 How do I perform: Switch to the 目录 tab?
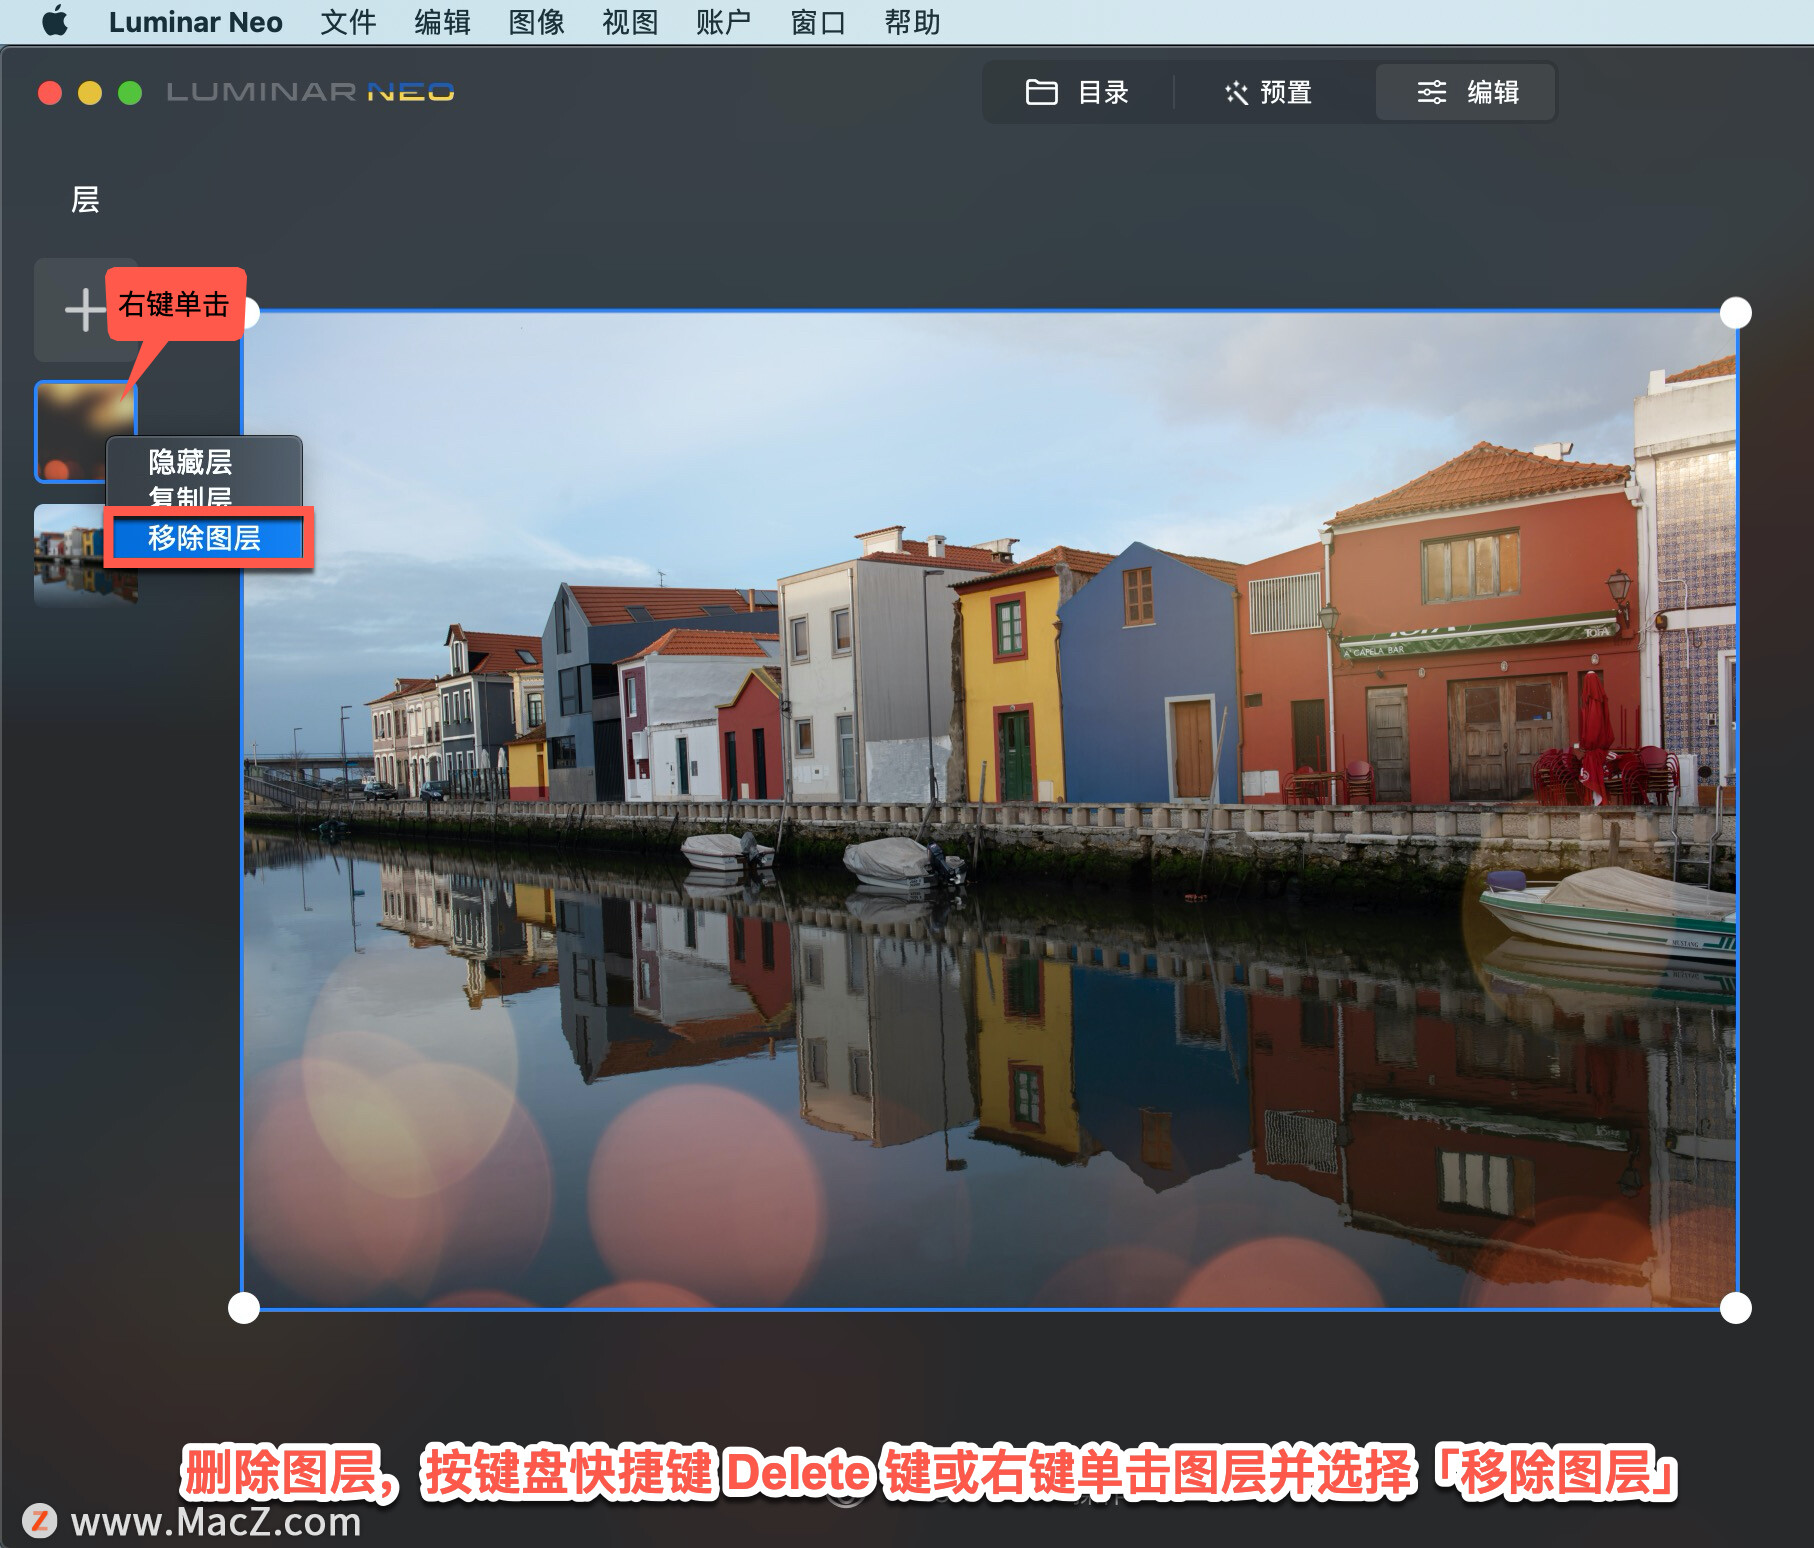[1078, 92]
